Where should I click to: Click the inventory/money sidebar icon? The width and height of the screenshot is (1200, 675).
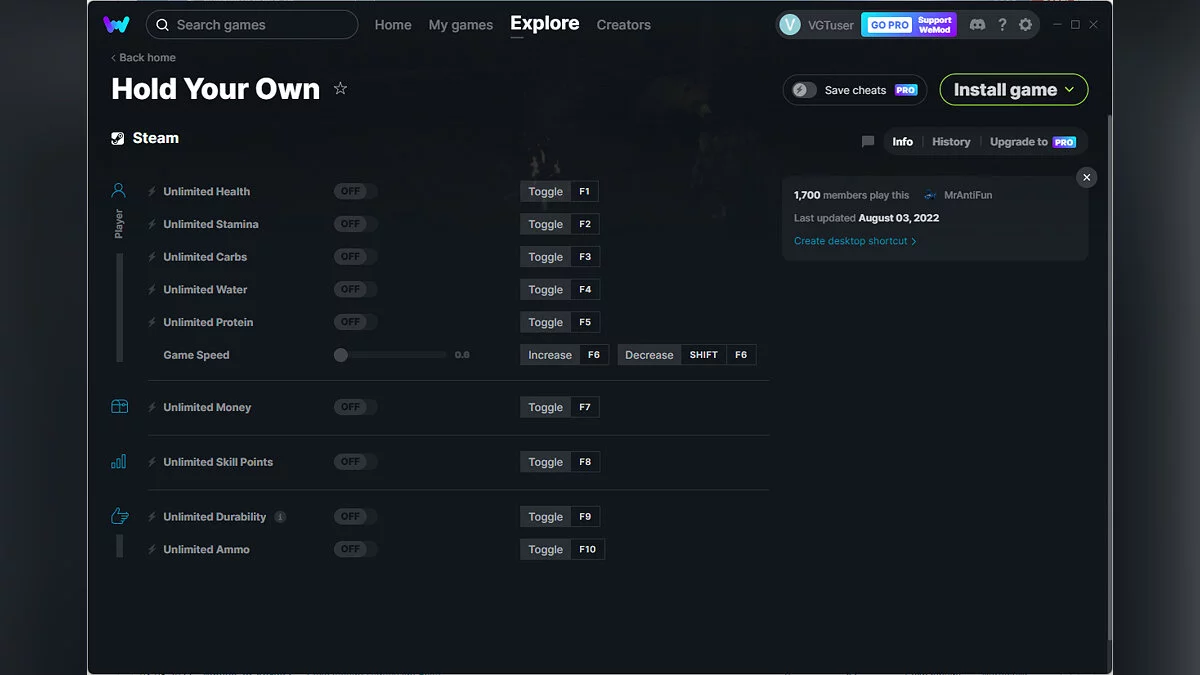point(119,407)
